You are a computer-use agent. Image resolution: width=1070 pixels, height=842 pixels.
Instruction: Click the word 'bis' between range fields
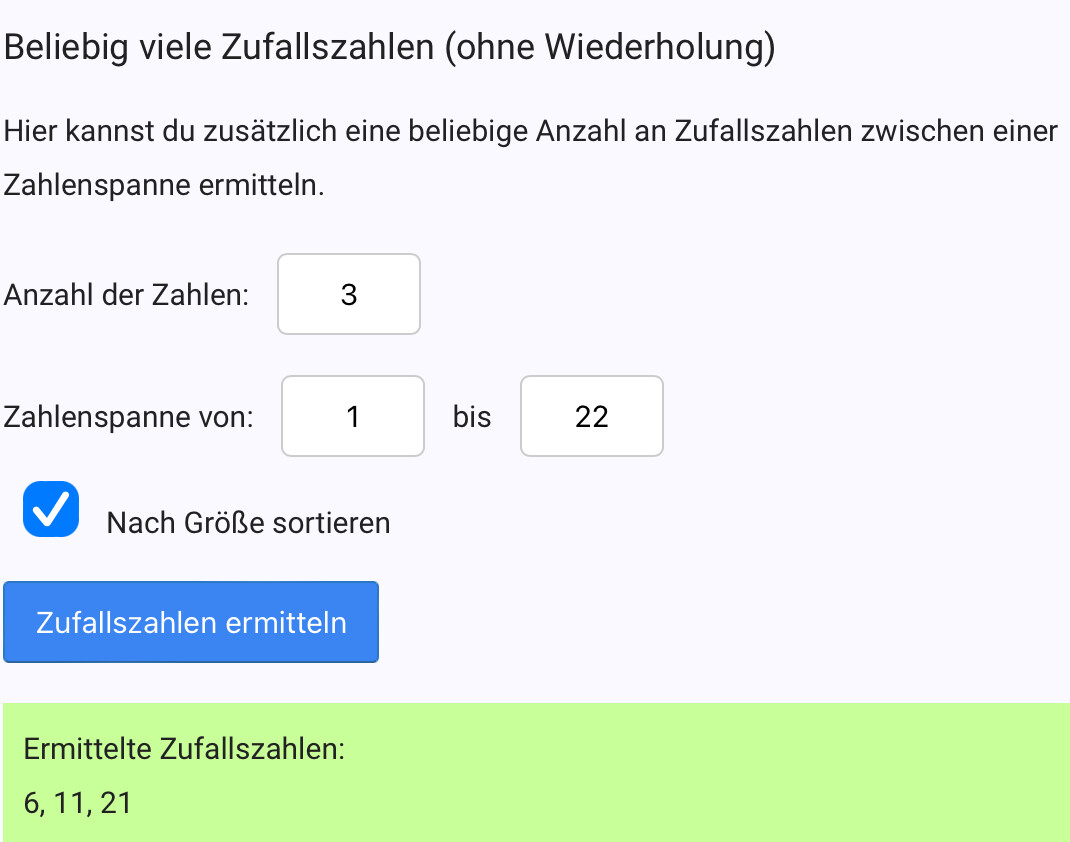click(472, 417)
